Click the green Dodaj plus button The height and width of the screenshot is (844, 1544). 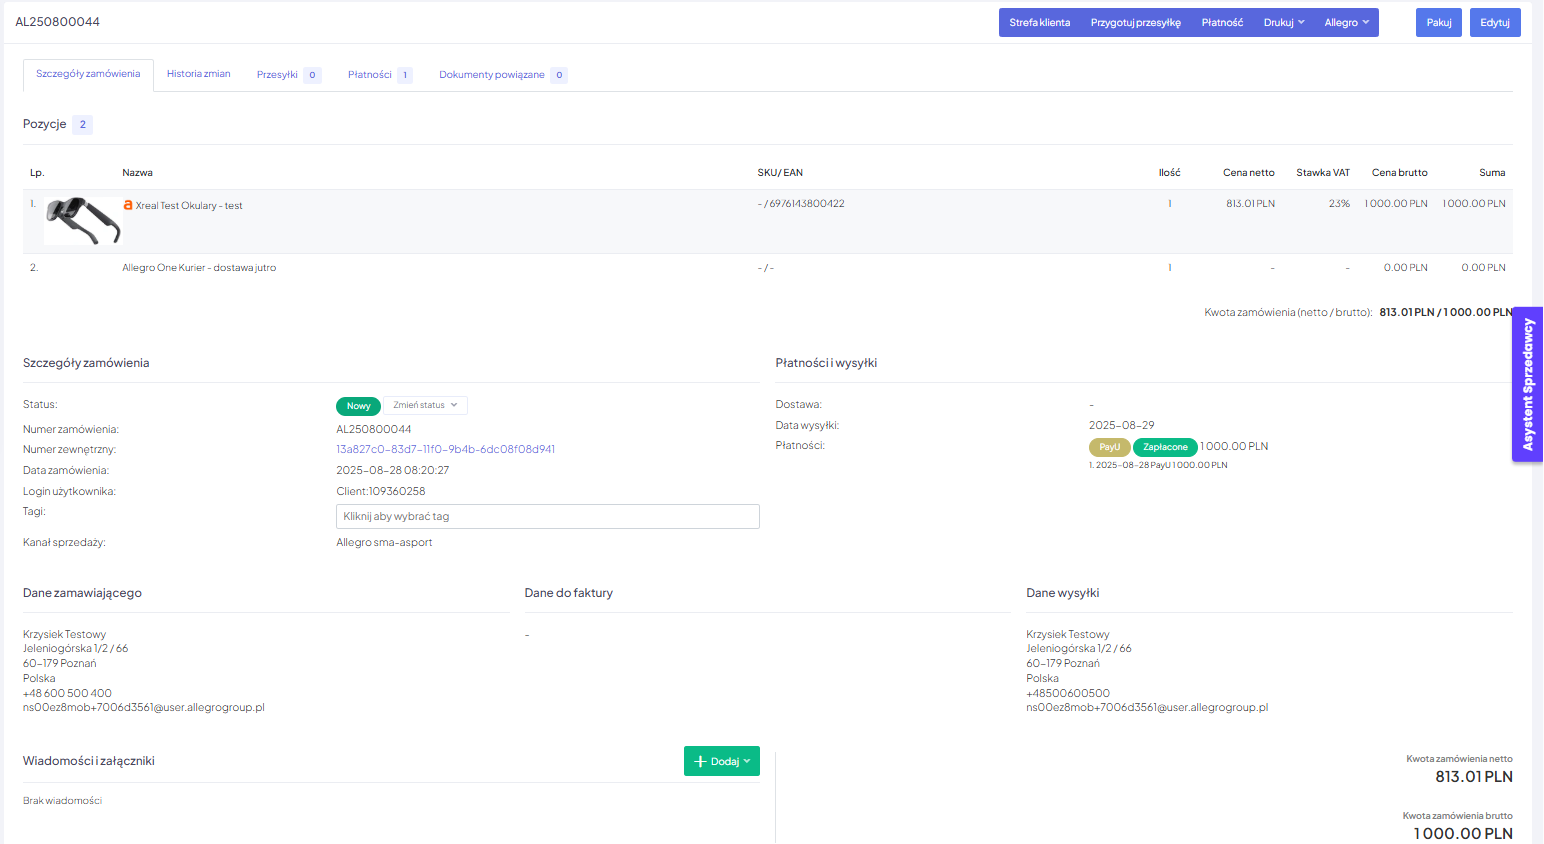(x=721, y=761)
